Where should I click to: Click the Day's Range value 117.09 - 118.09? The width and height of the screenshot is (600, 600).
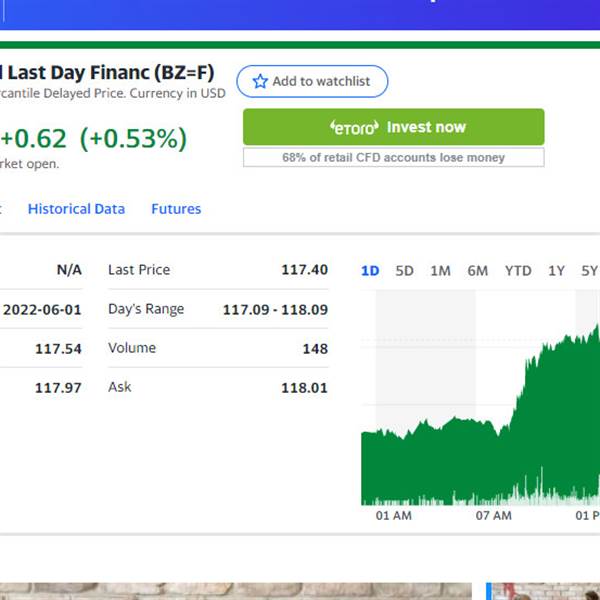point(275,310)
